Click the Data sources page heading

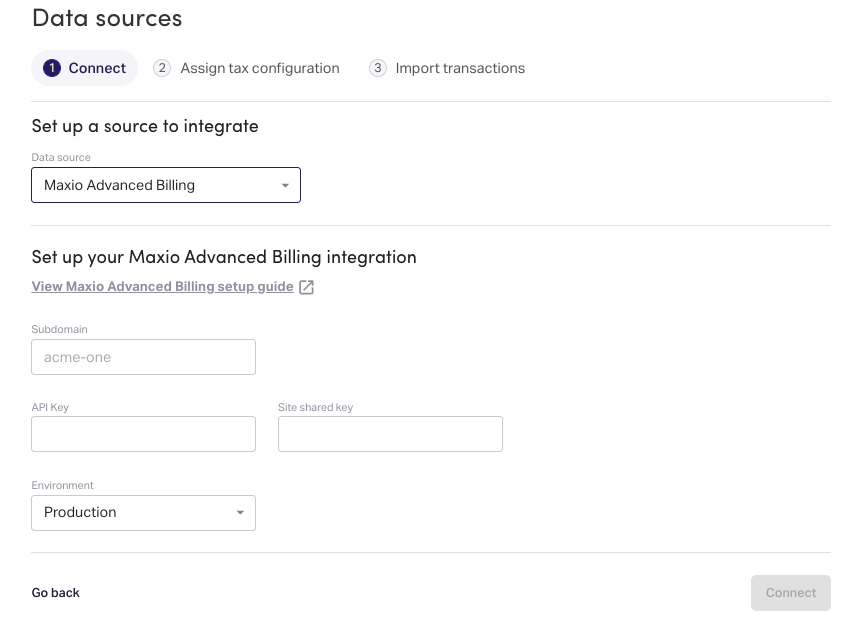coord(107,18)
